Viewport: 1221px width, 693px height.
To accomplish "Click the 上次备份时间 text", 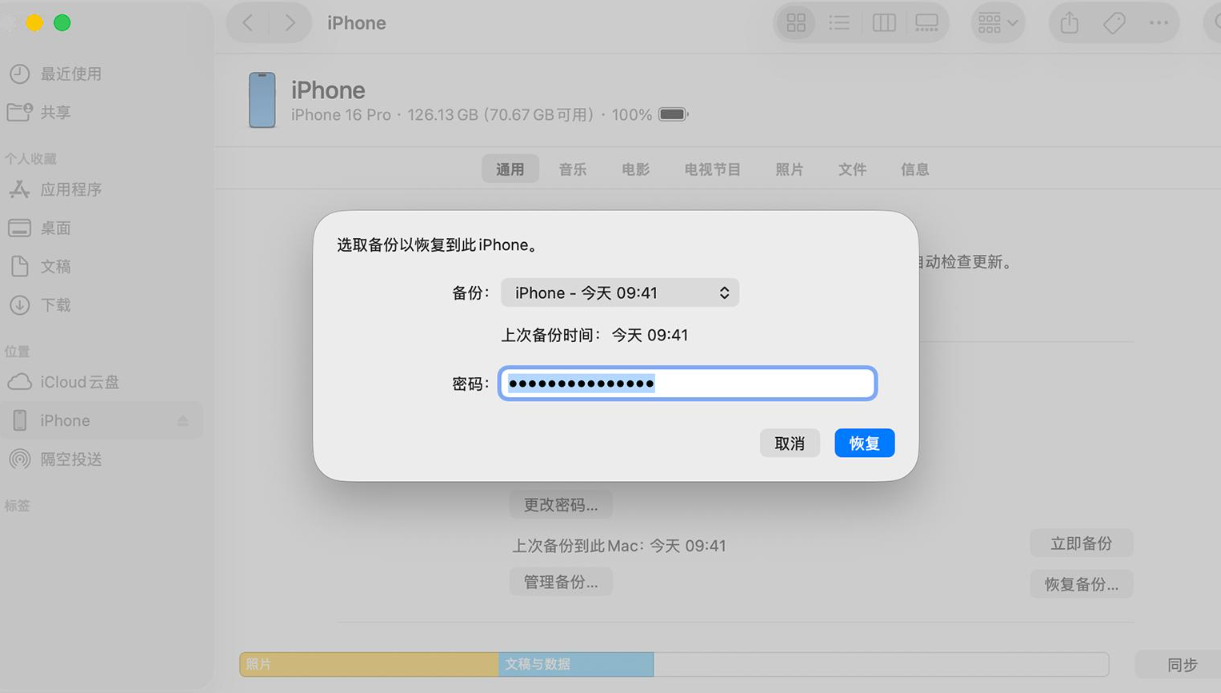I will (594, 335).
